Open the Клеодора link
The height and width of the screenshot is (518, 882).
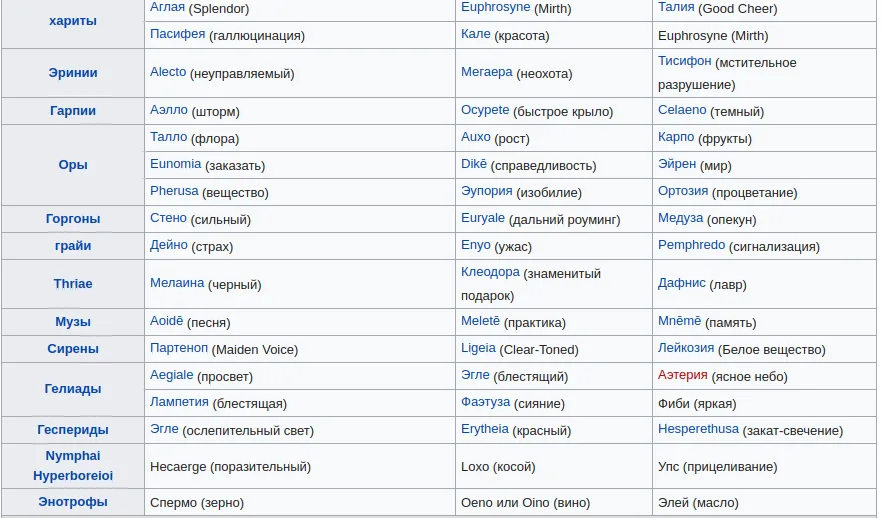(490, 272)
